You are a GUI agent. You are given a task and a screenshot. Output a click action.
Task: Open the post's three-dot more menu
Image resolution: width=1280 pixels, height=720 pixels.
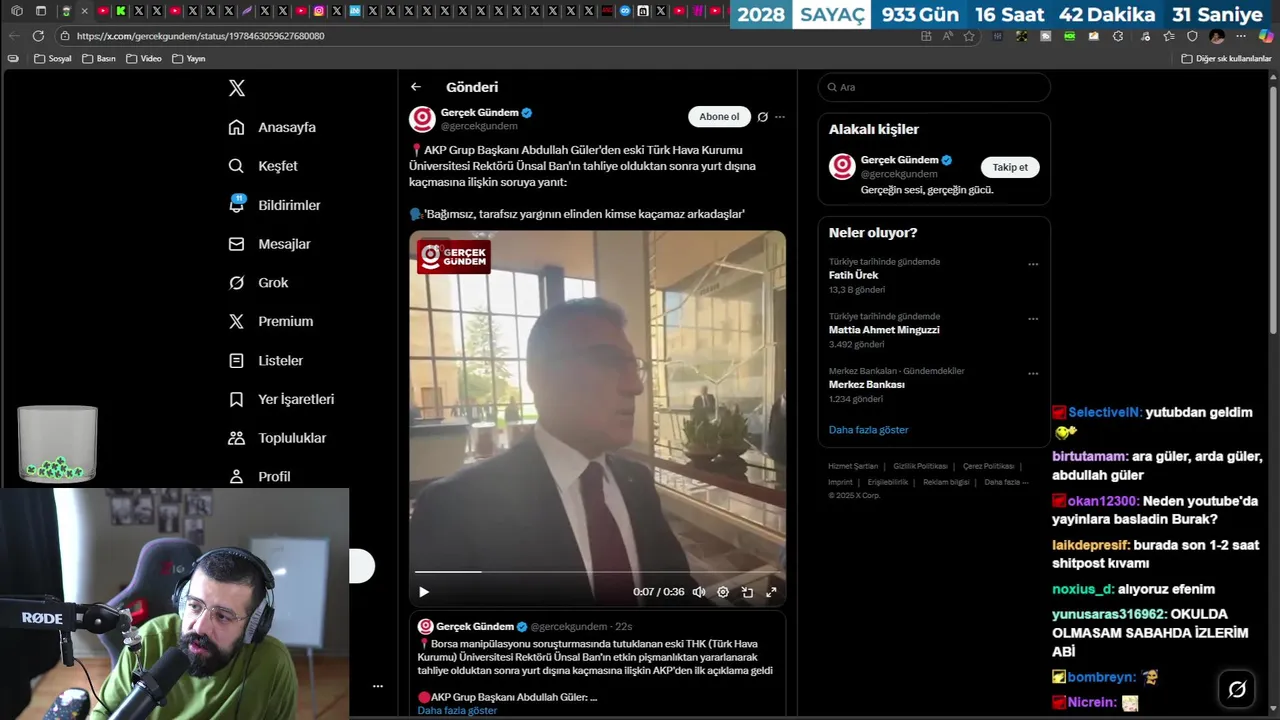(780, 117)
